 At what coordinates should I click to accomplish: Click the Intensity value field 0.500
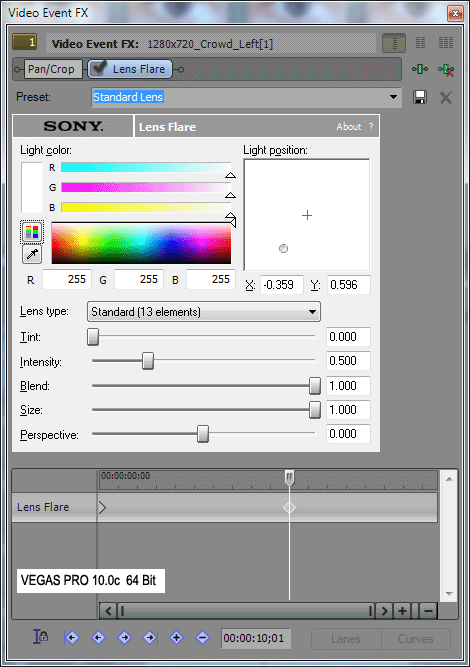(348, 361)
